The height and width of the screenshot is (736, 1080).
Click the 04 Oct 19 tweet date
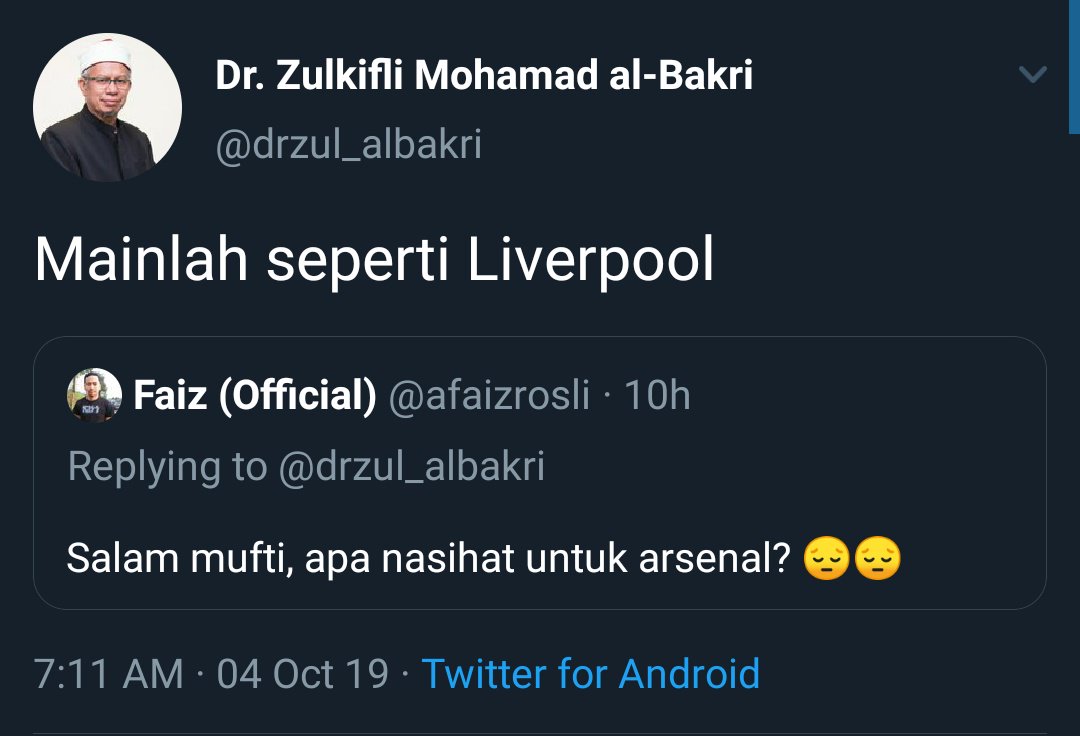point(302,674)
